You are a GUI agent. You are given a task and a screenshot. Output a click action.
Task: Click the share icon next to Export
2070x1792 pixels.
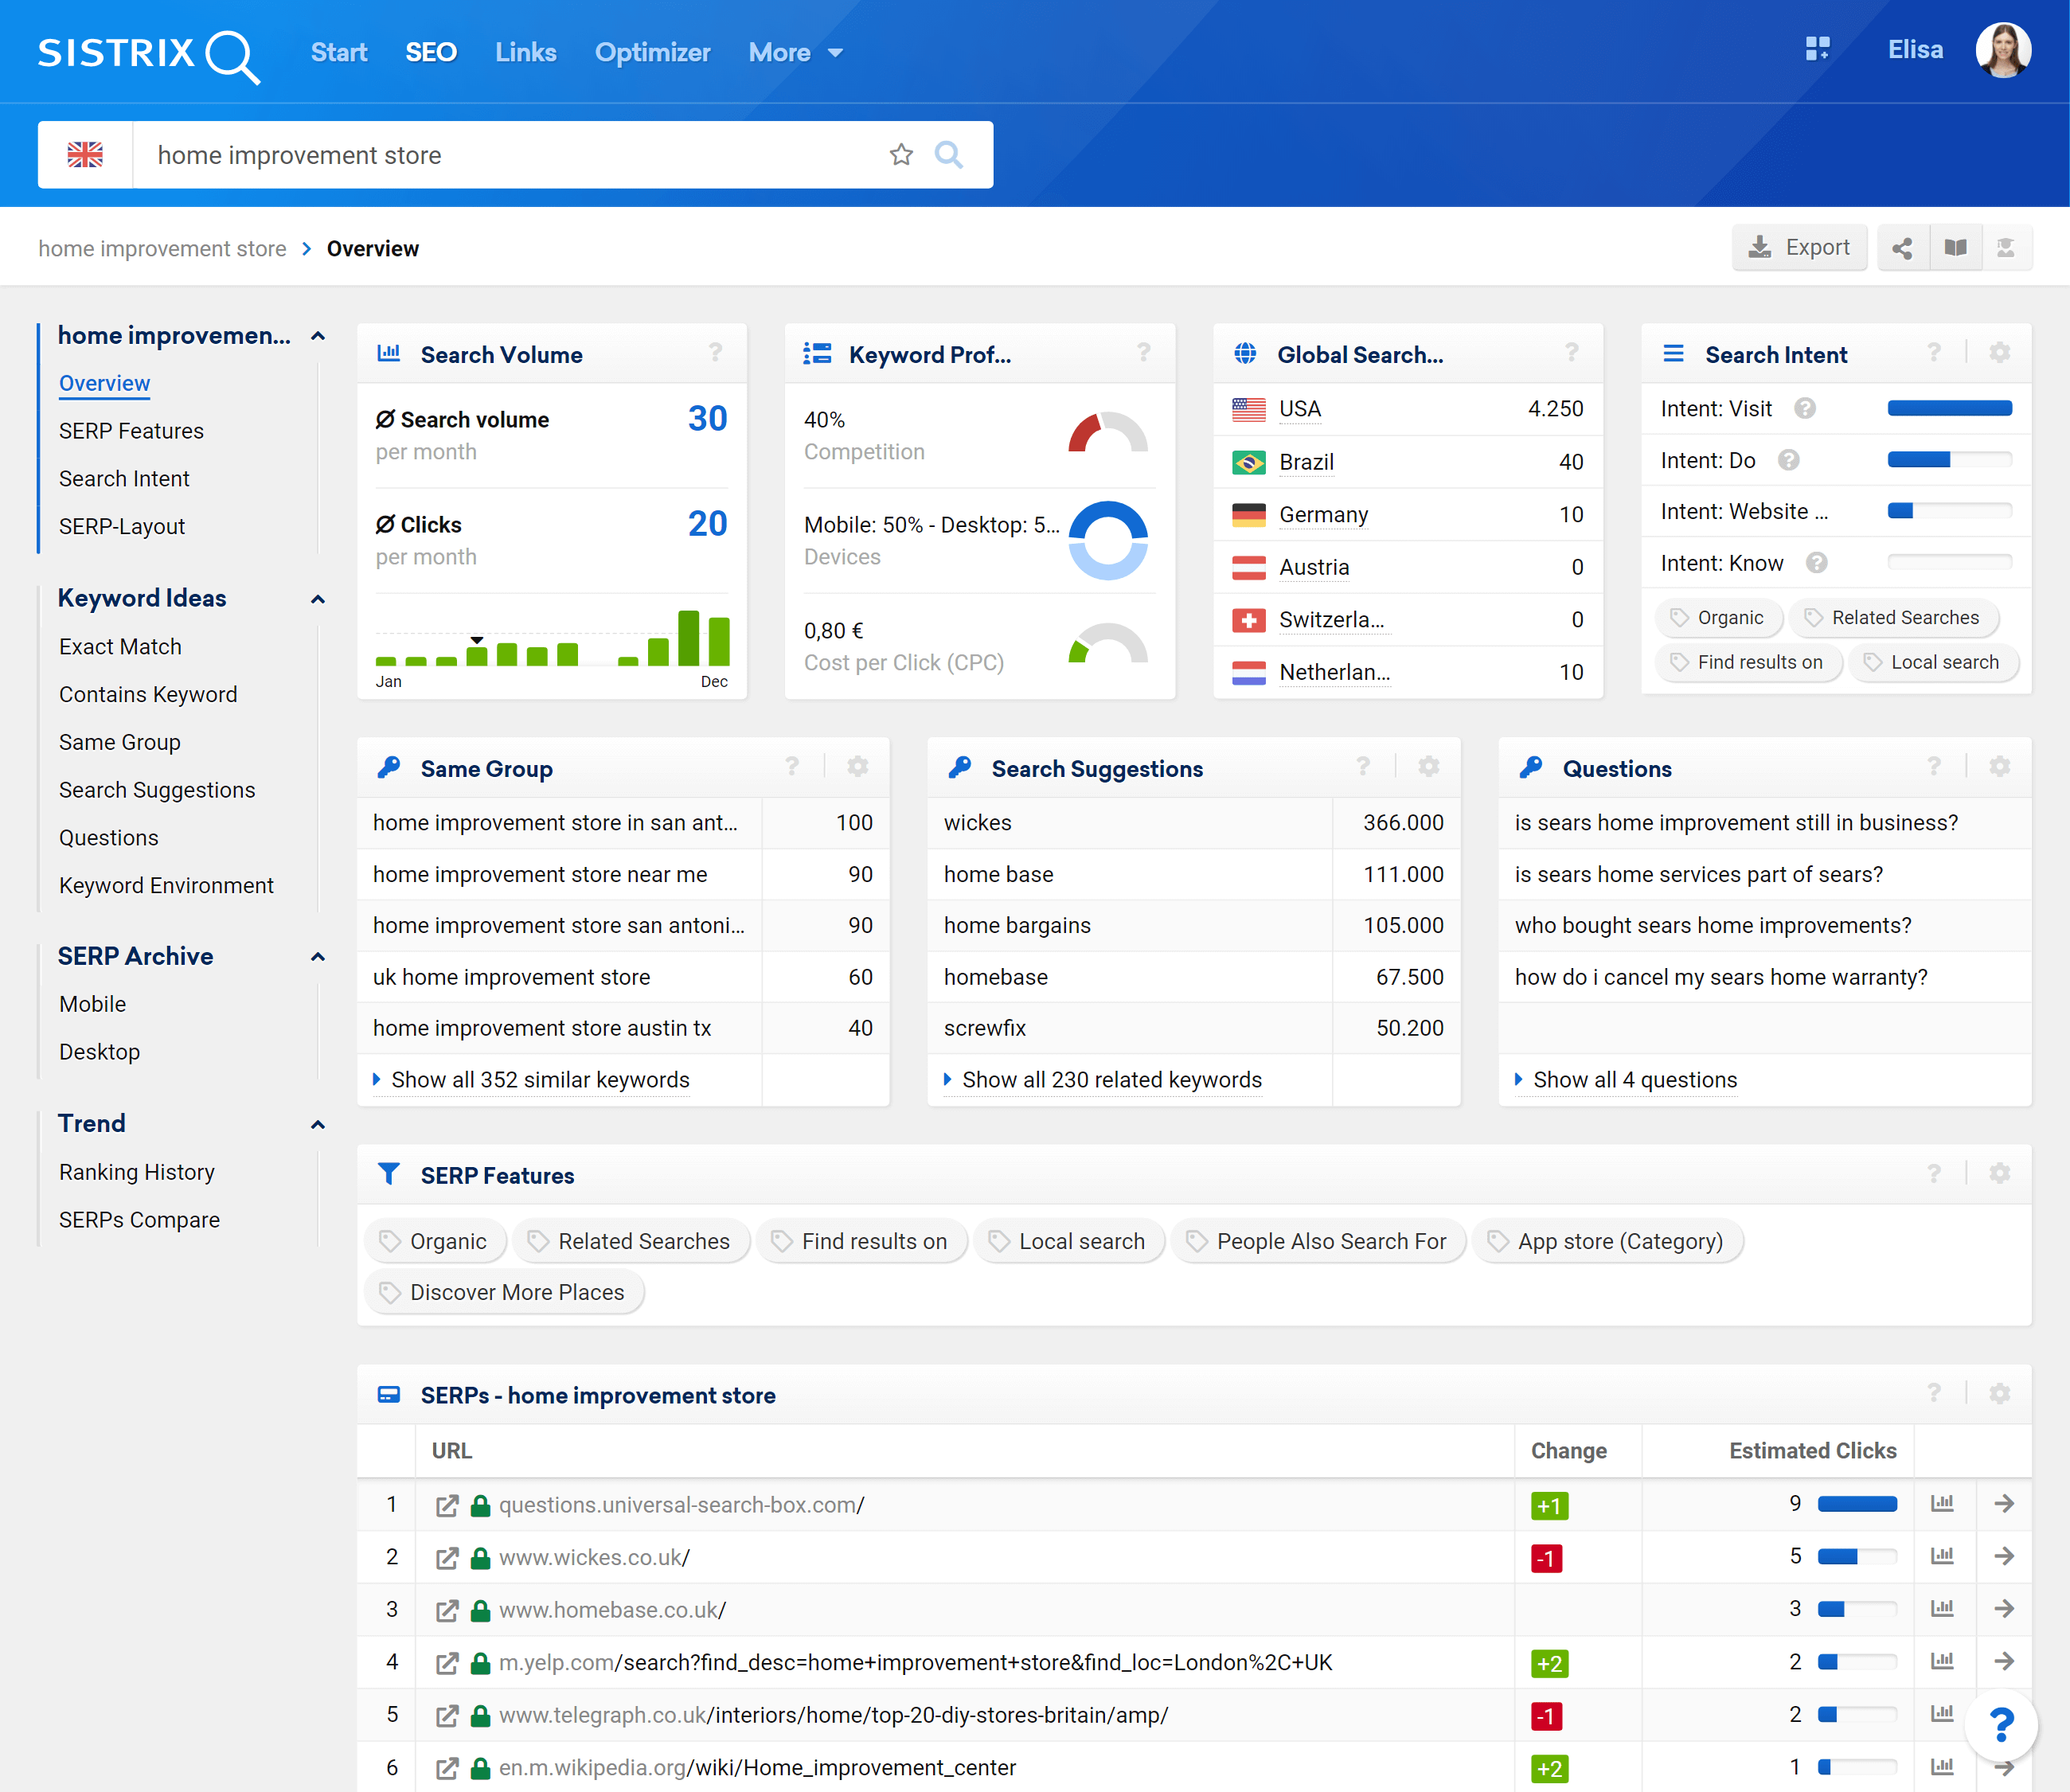point(1902,248)
